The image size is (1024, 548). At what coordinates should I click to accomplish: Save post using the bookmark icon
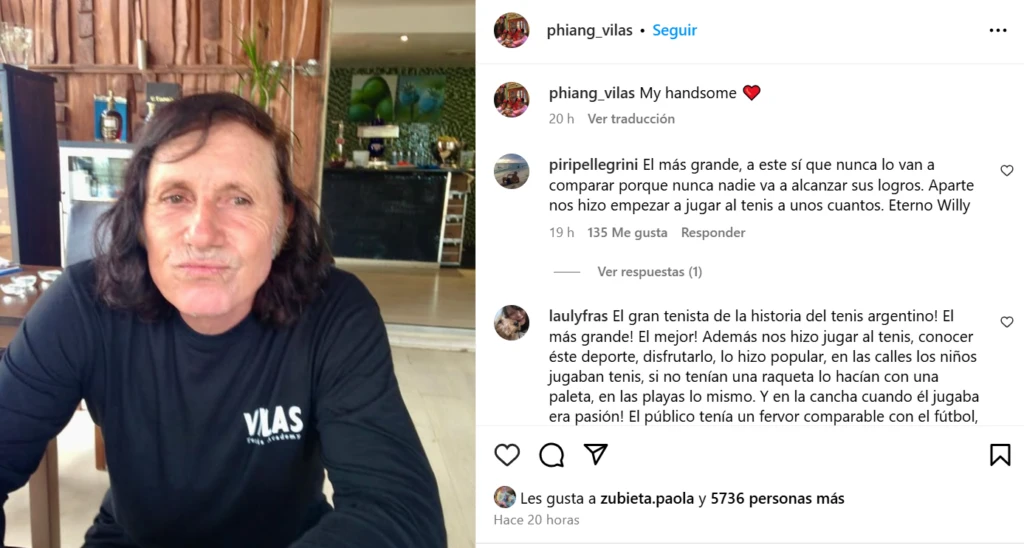coord(1000,455)
